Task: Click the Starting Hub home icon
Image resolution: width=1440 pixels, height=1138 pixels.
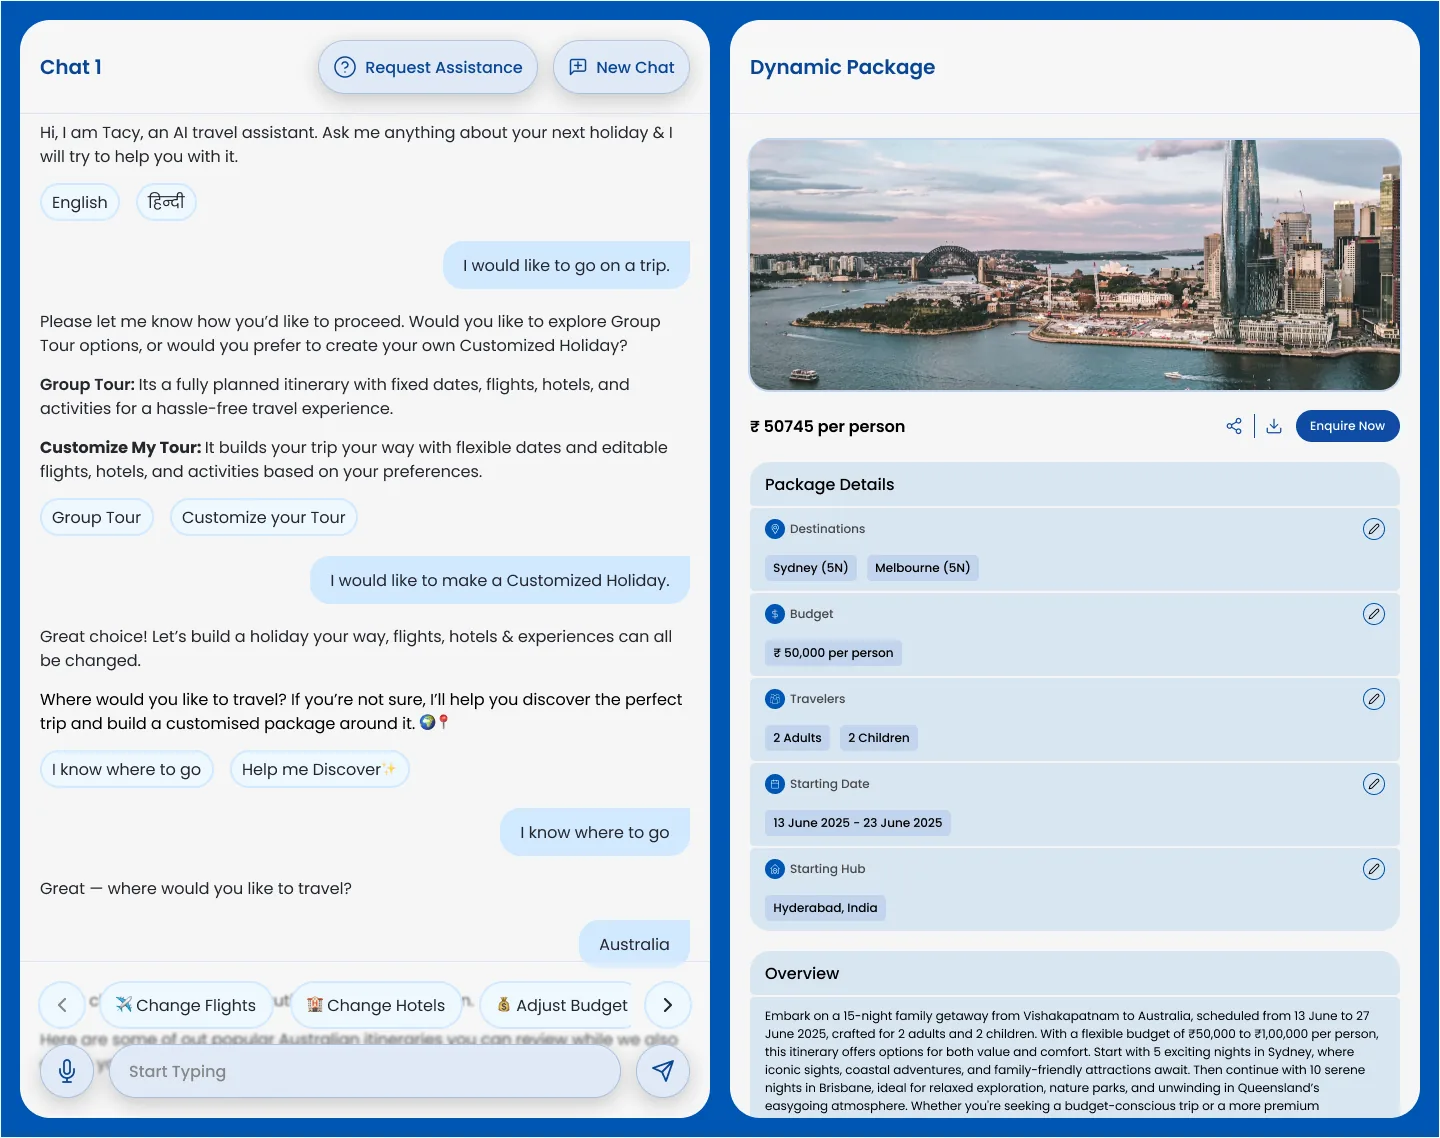Action: point(775,869)
